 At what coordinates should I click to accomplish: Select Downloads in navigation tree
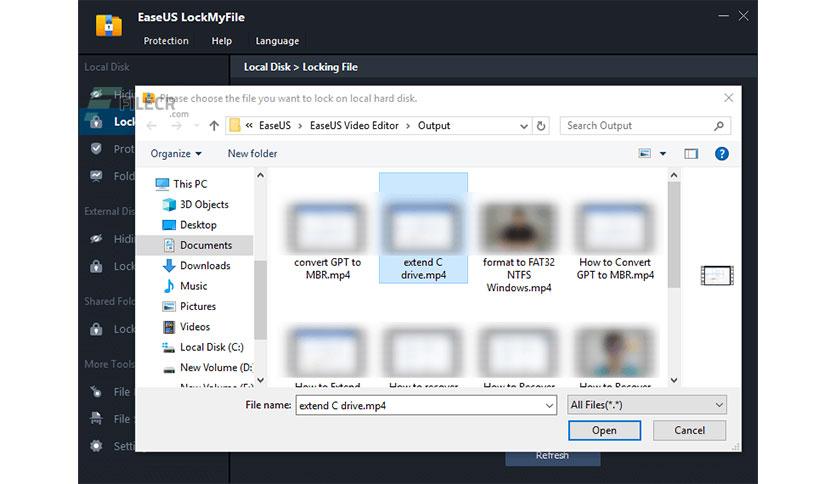click(x=196, y=265)
